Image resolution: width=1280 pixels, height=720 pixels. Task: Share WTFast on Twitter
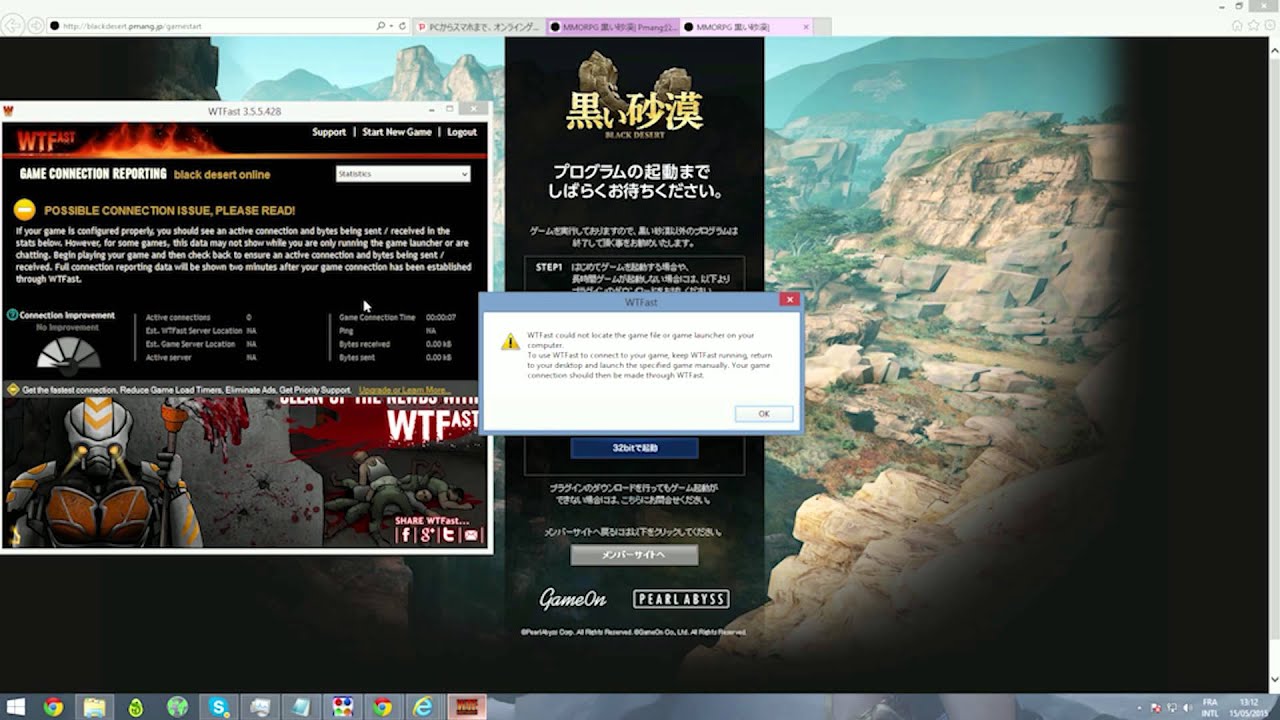[x=449, y=535]
